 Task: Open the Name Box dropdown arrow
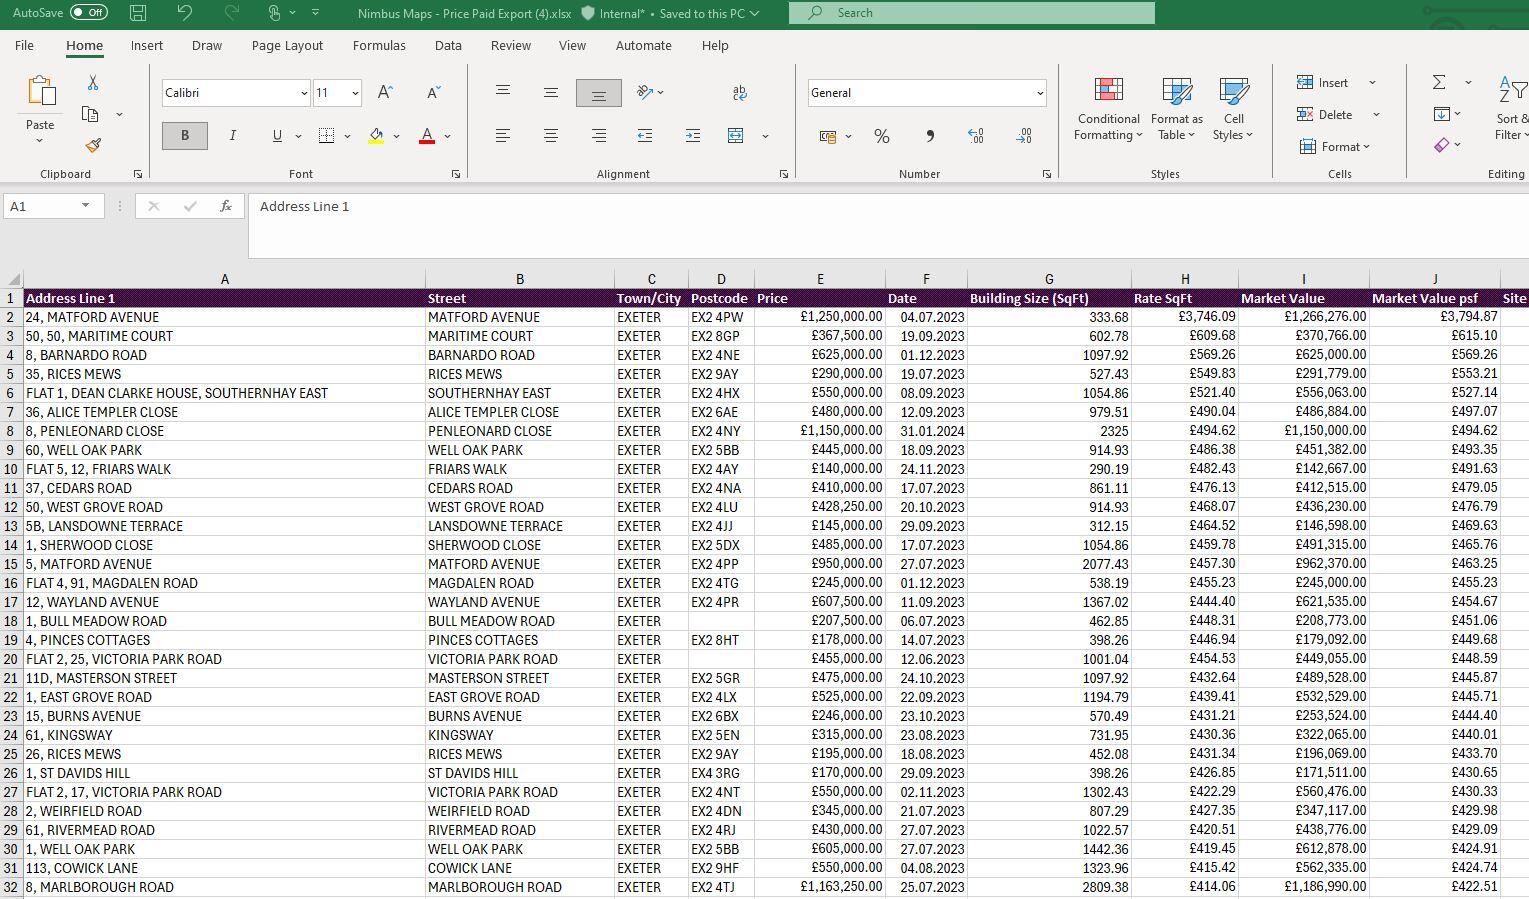[x=85, y=206]
